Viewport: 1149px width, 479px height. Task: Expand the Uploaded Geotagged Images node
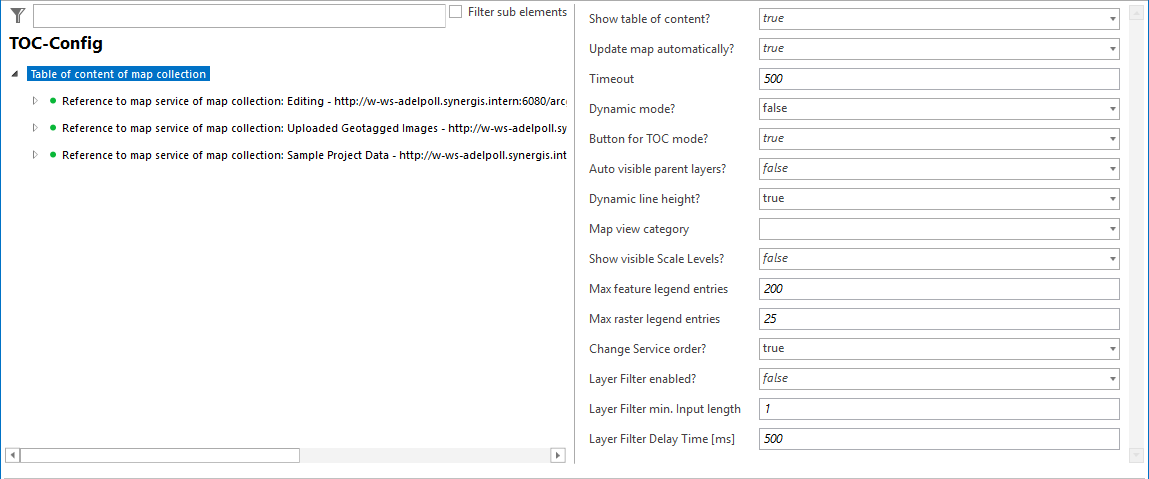pyautogui.click(x=35, y=128)
